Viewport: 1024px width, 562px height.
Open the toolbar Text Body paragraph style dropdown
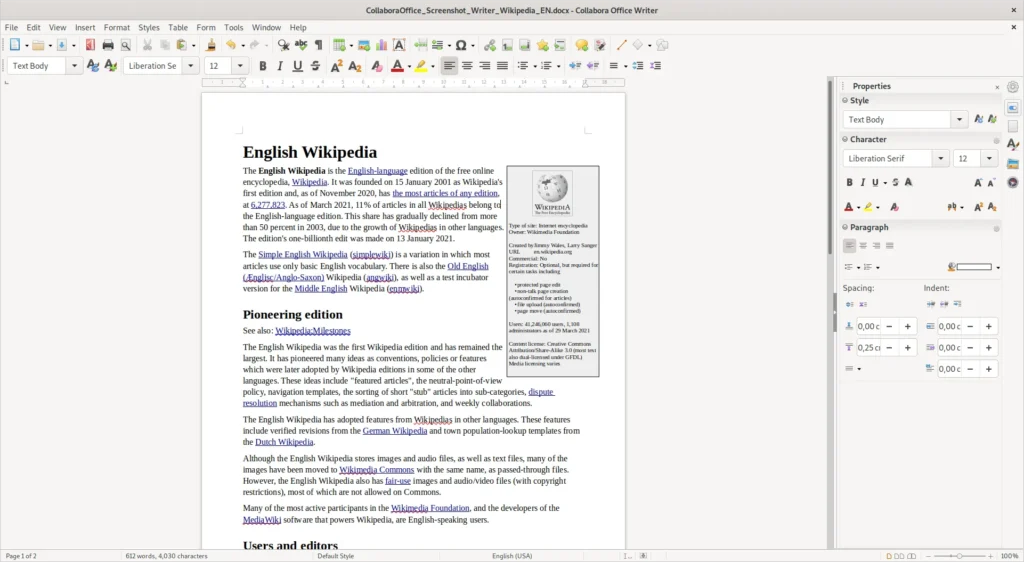74,66
